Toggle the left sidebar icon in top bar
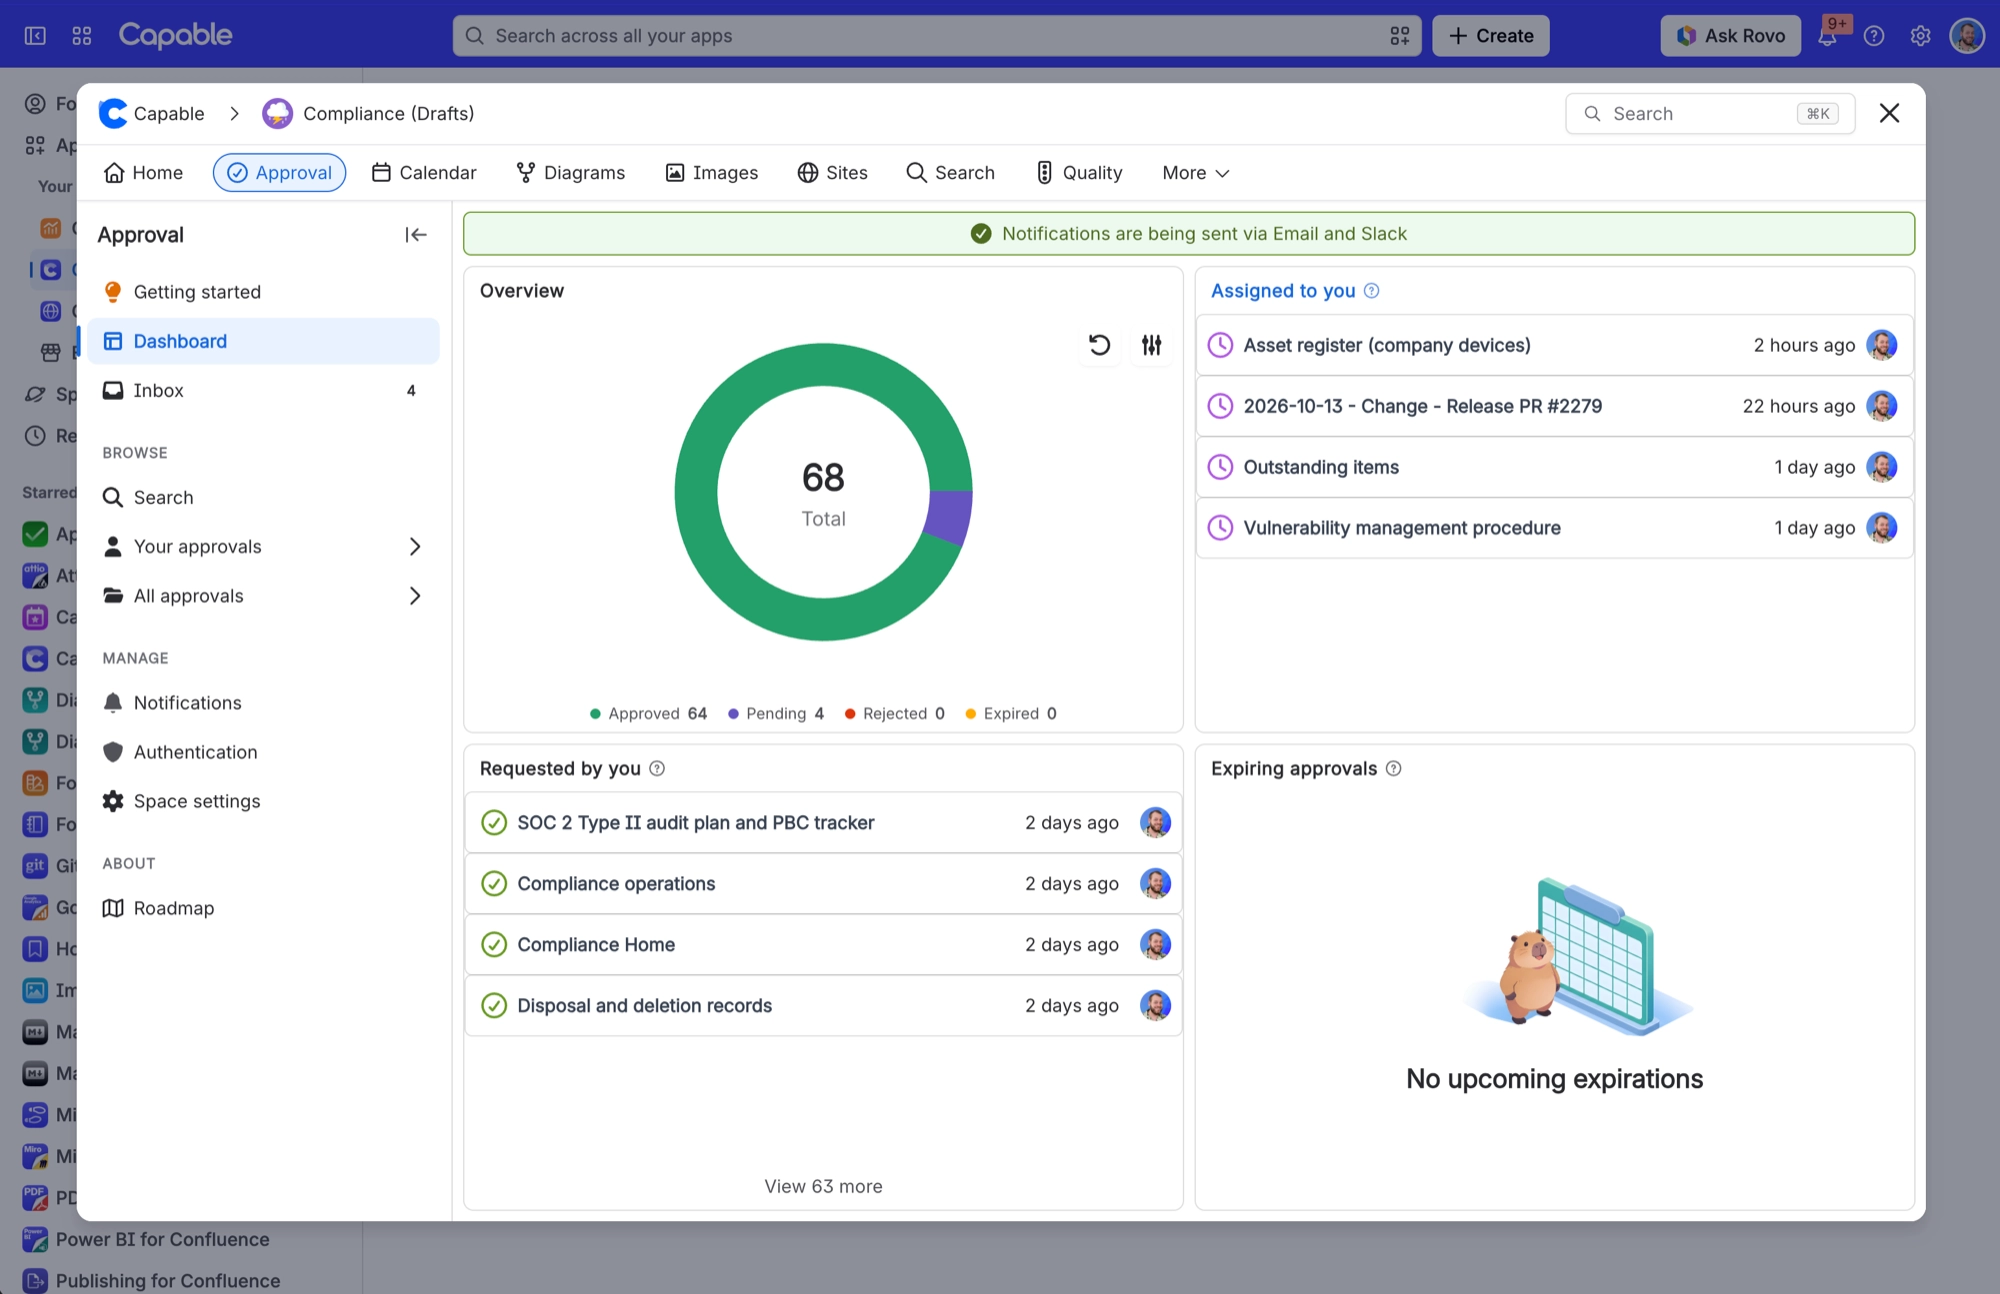The image size is (2000, 1294). click(x=35, y=36)
